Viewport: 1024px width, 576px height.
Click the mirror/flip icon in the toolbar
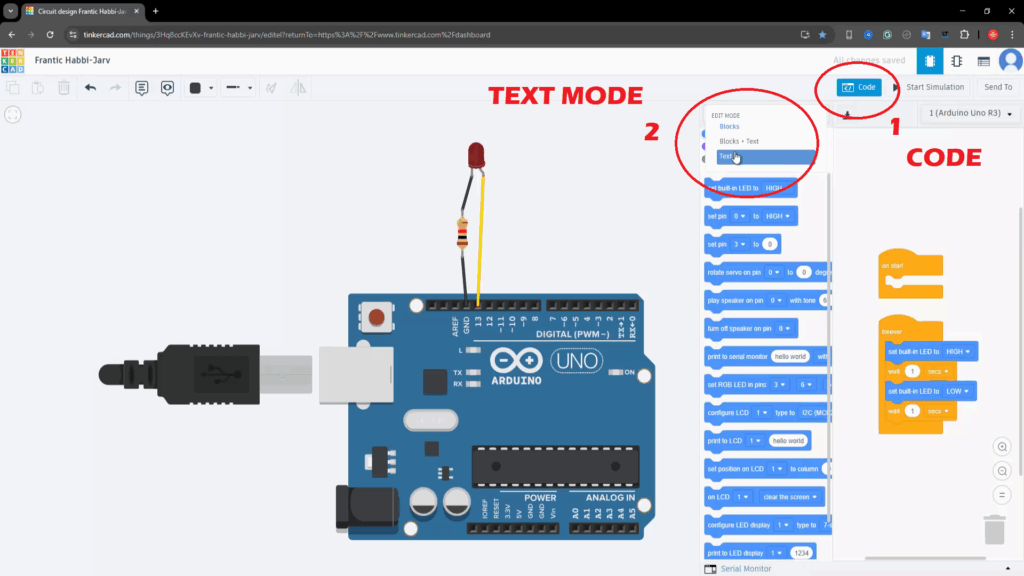pos(297,88)
